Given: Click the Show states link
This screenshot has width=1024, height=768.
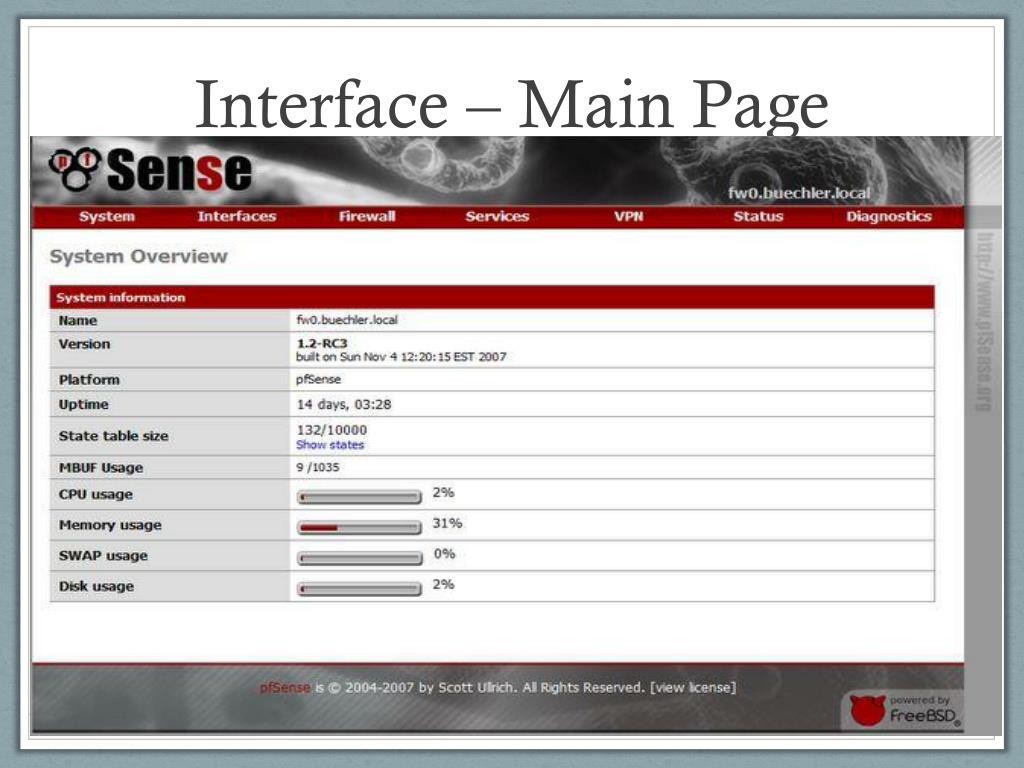Looking at the screenshot, I should tap(330, 445).
